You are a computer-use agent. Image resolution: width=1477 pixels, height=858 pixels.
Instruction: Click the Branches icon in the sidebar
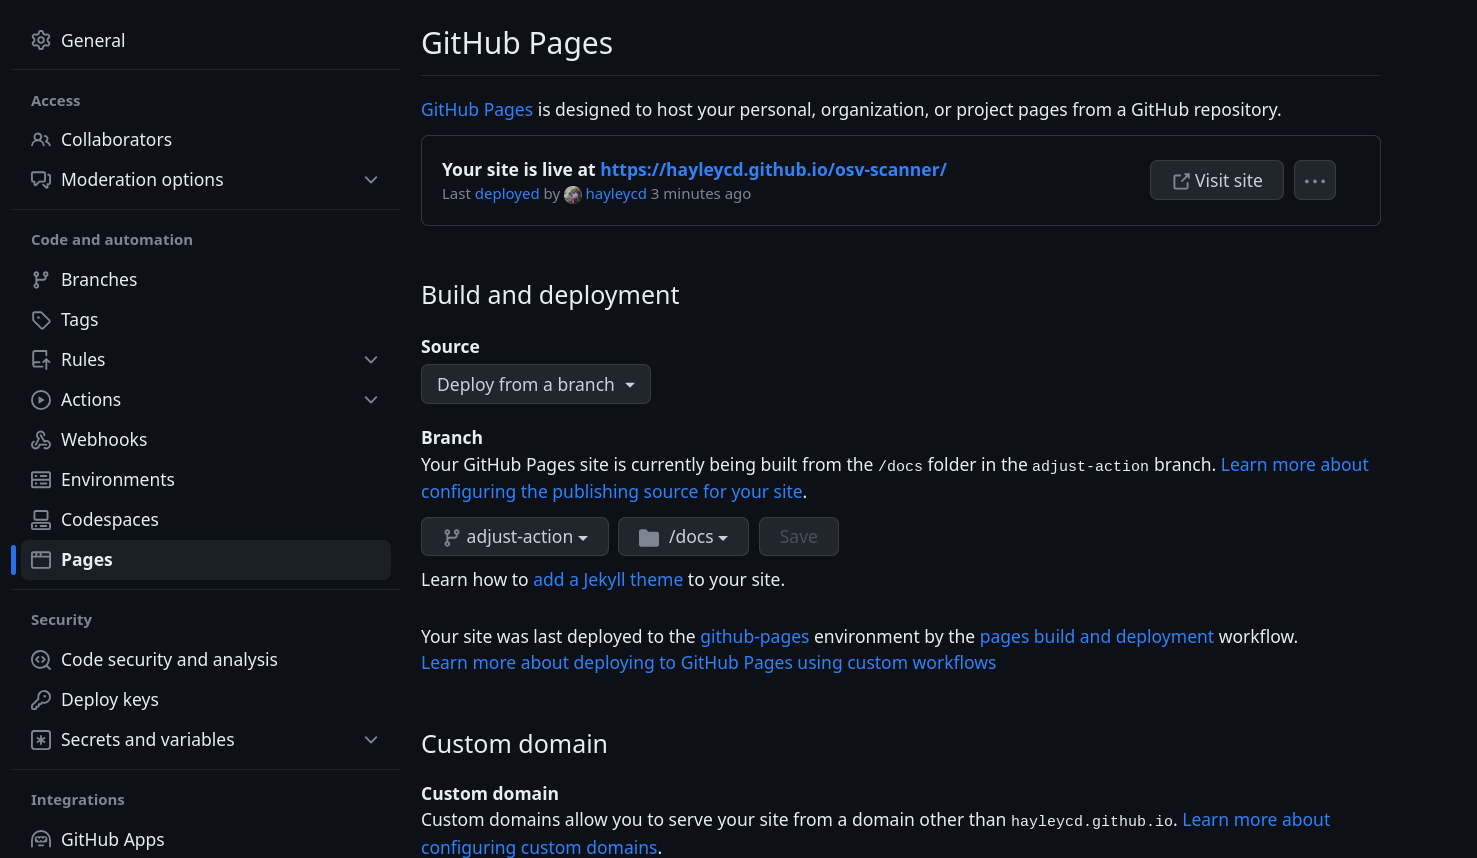click(x=41, y=279)
